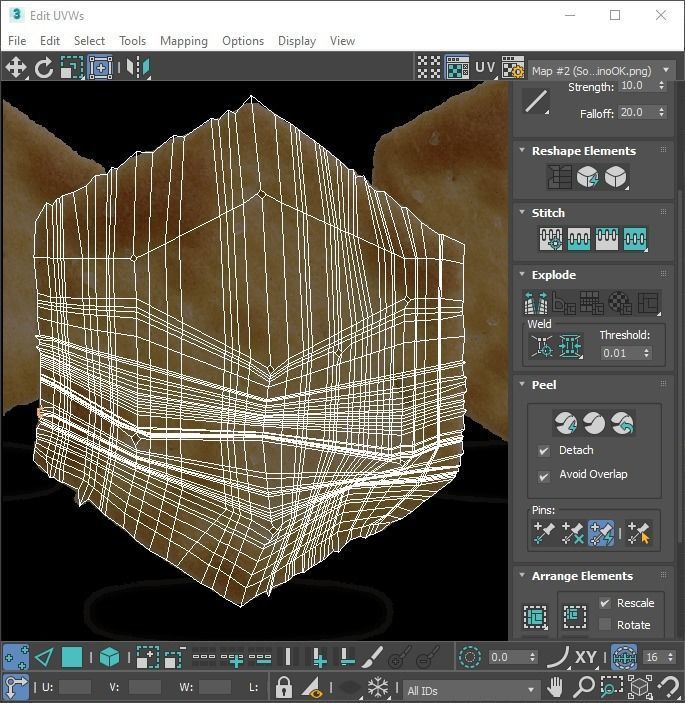Select the Freeform mode tool
Image resolution: width=685 pixels, height=703 pixels.
pos(100,68)
